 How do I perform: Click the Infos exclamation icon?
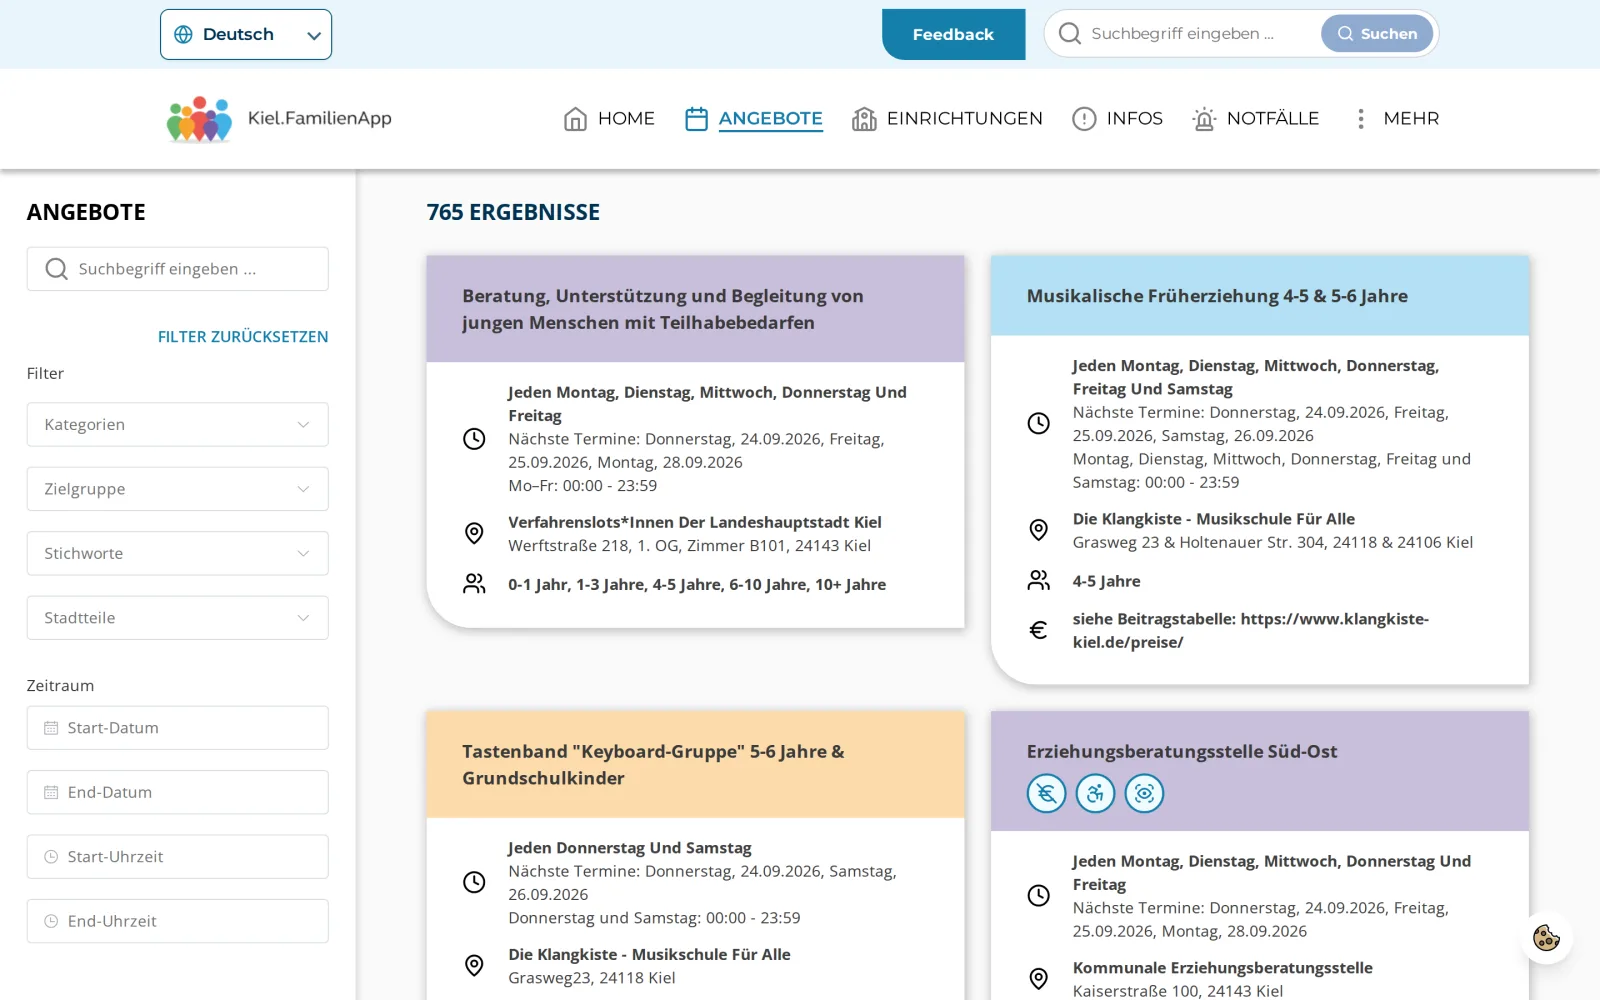click(1084, 119)
